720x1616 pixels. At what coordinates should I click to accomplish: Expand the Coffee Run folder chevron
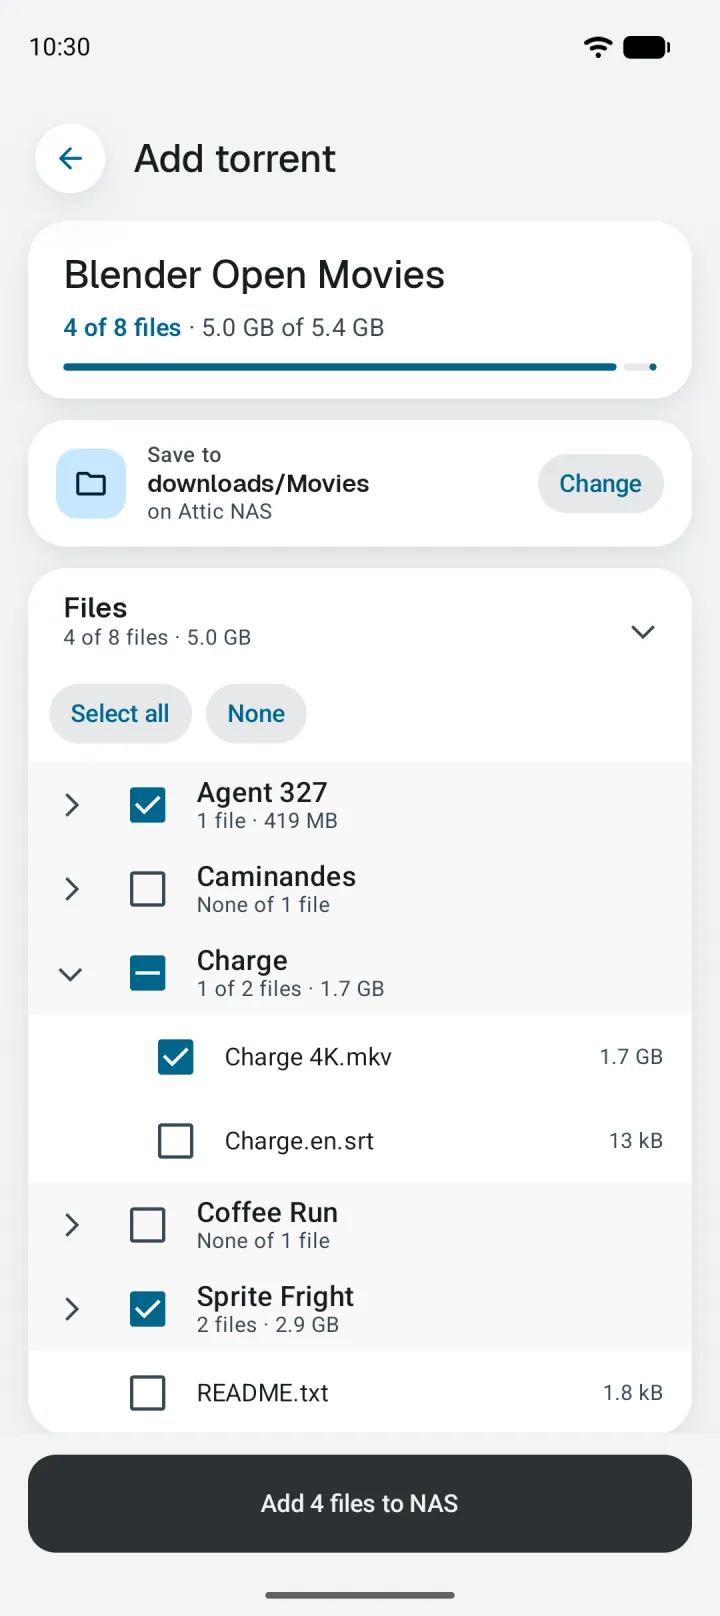(x=71, y=1225)
